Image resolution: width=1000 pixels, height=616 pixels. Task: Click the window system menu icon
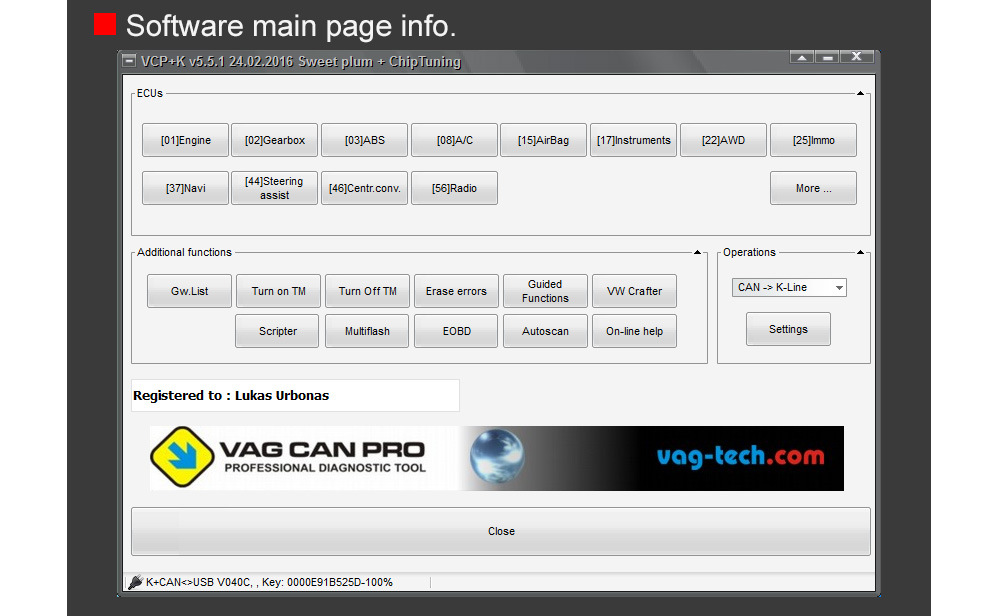(x=129, y=61)
